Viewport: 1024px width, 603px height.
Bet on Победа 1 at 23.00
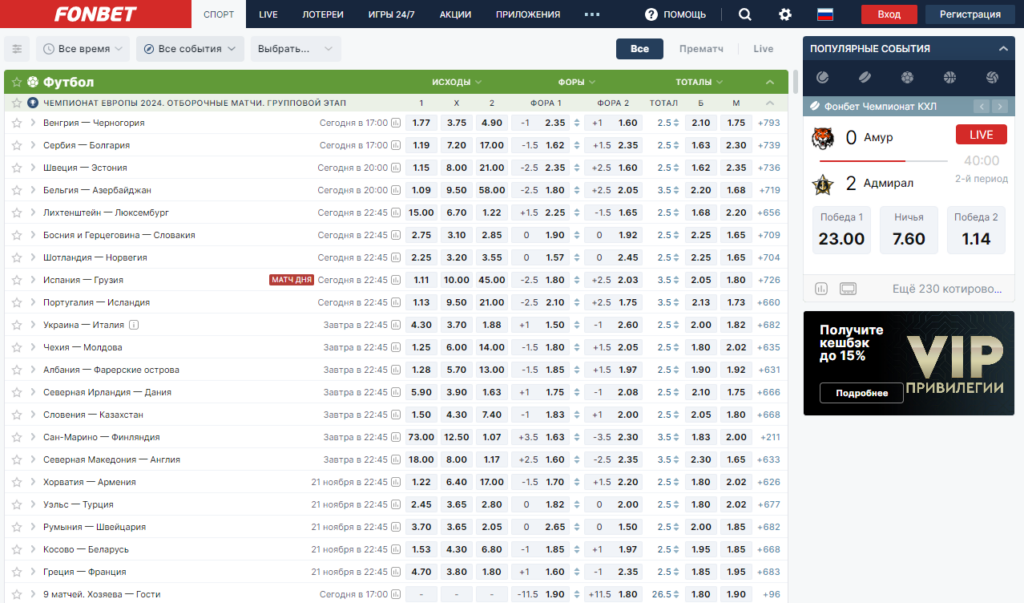pyautogui.click(x=841, y=230)
